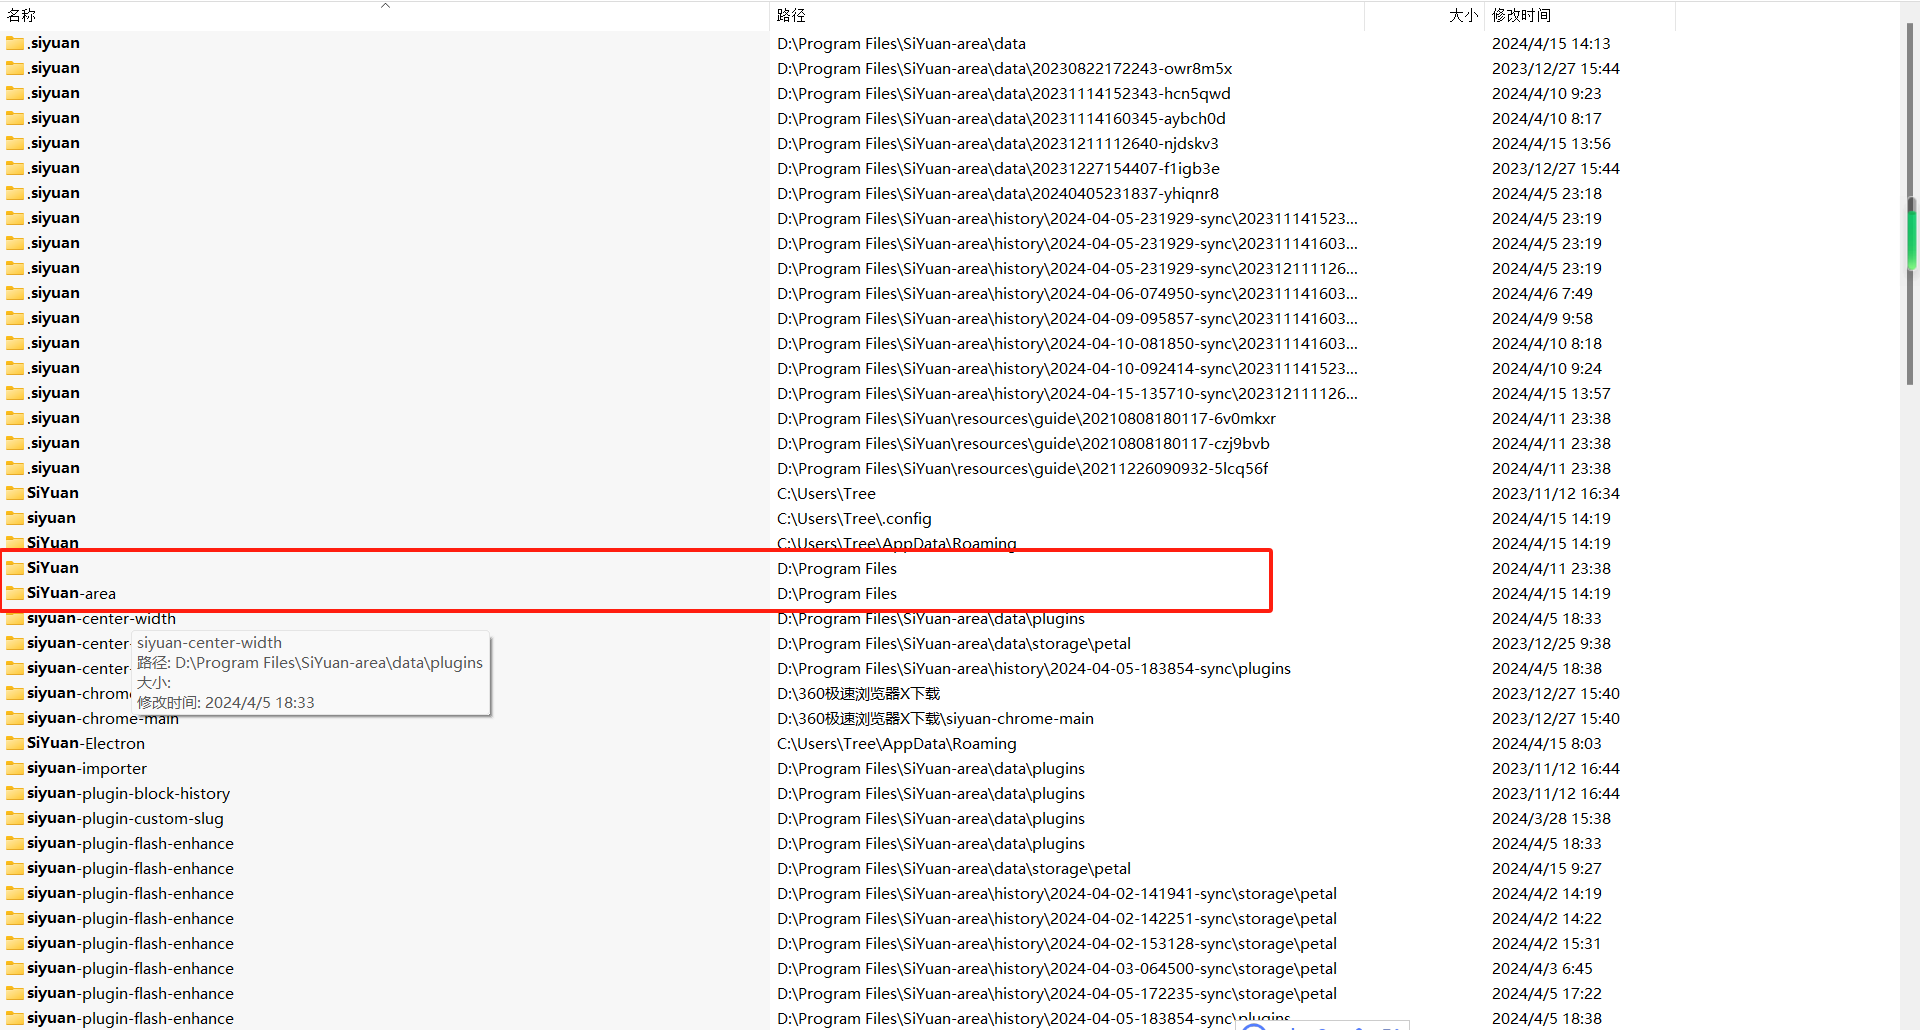Sort results by the 修改时间 column header

pos(1580,16)
